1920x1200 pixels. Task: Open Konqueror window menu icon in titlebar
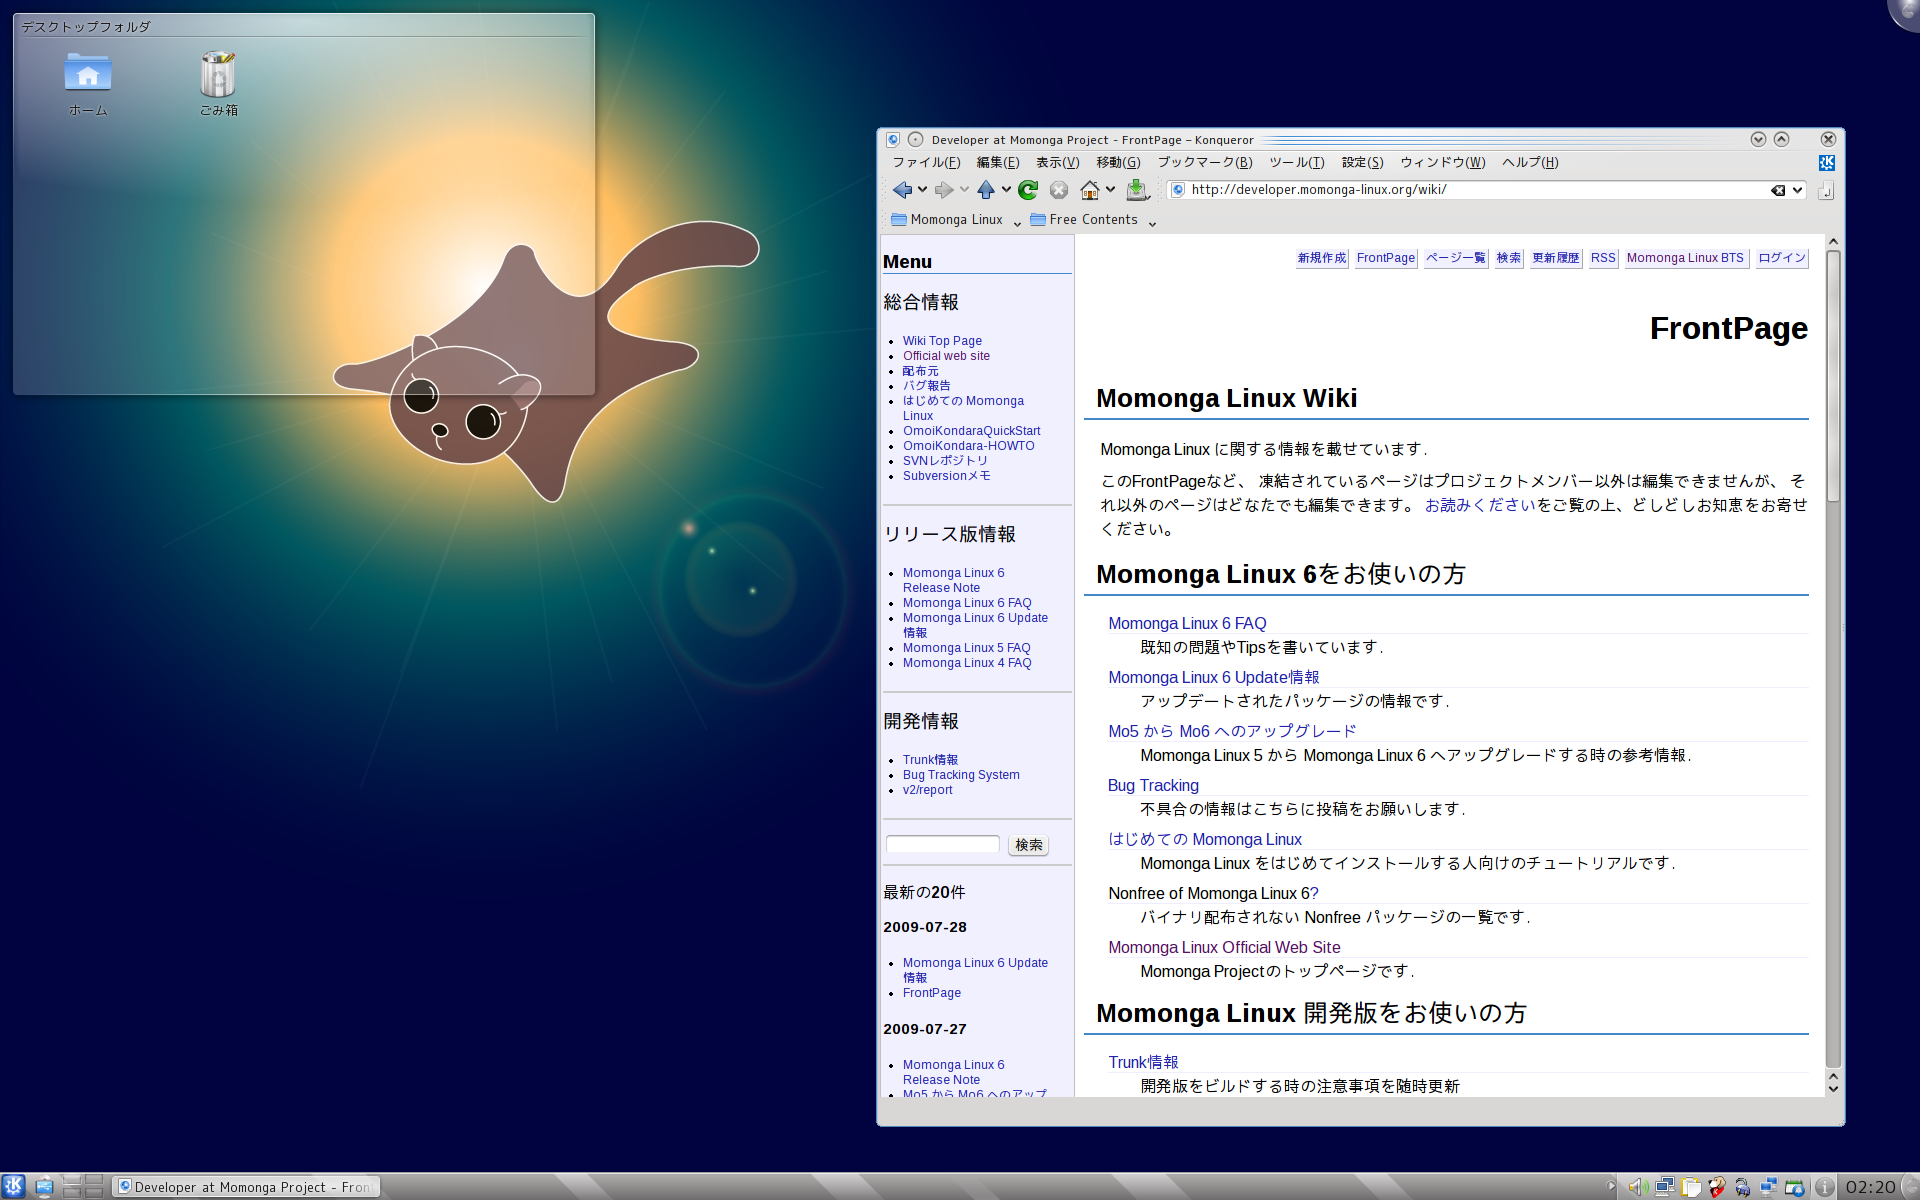(893, 140)
